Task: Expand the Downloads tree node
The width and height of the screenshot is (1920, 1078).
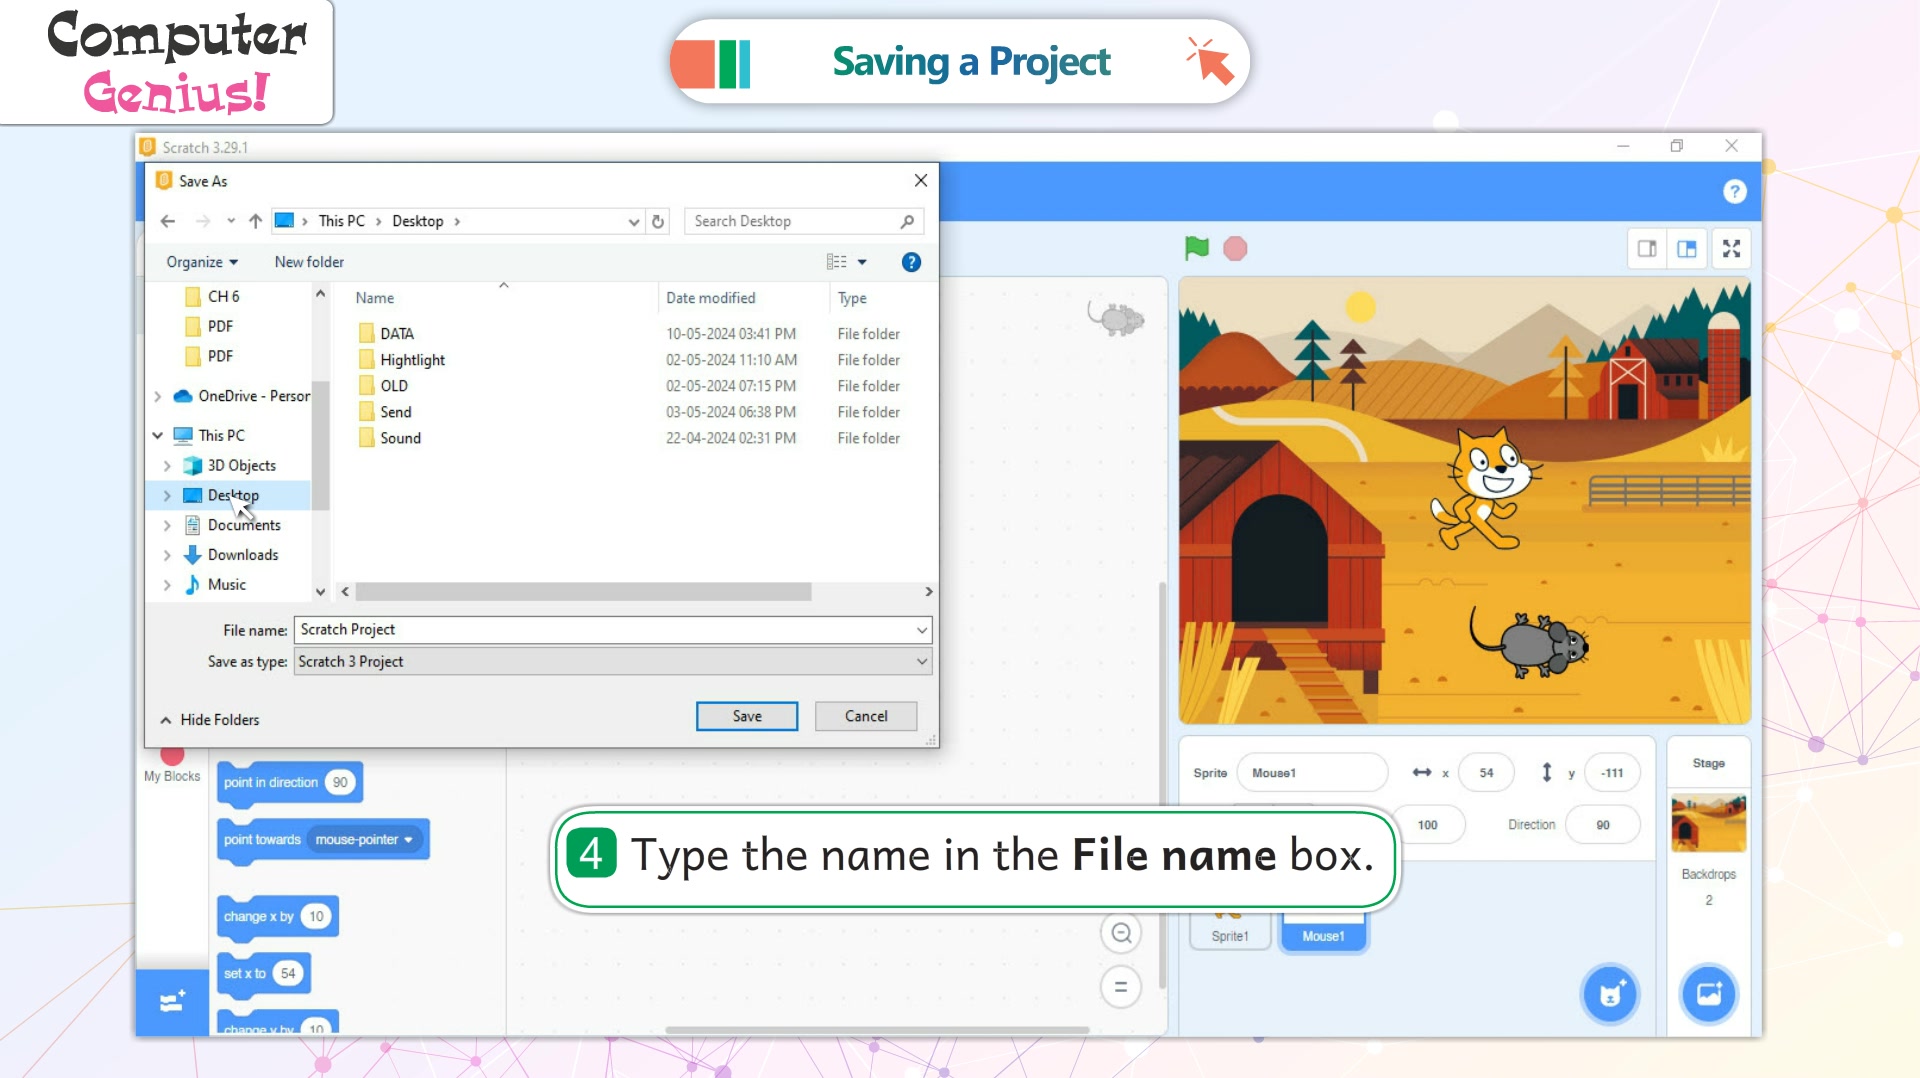Action: click(x=167, y=555)
